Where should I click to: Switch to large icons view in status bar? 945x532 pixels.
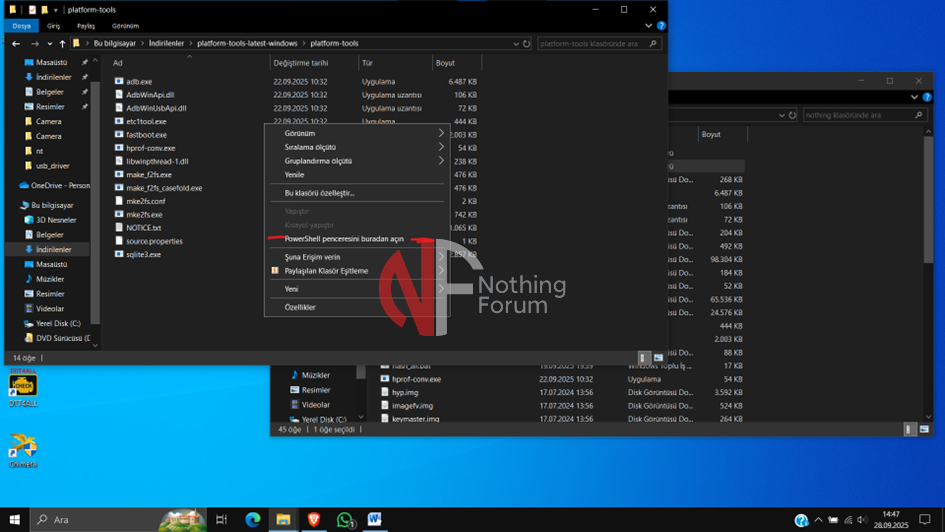tap(658, 357)
